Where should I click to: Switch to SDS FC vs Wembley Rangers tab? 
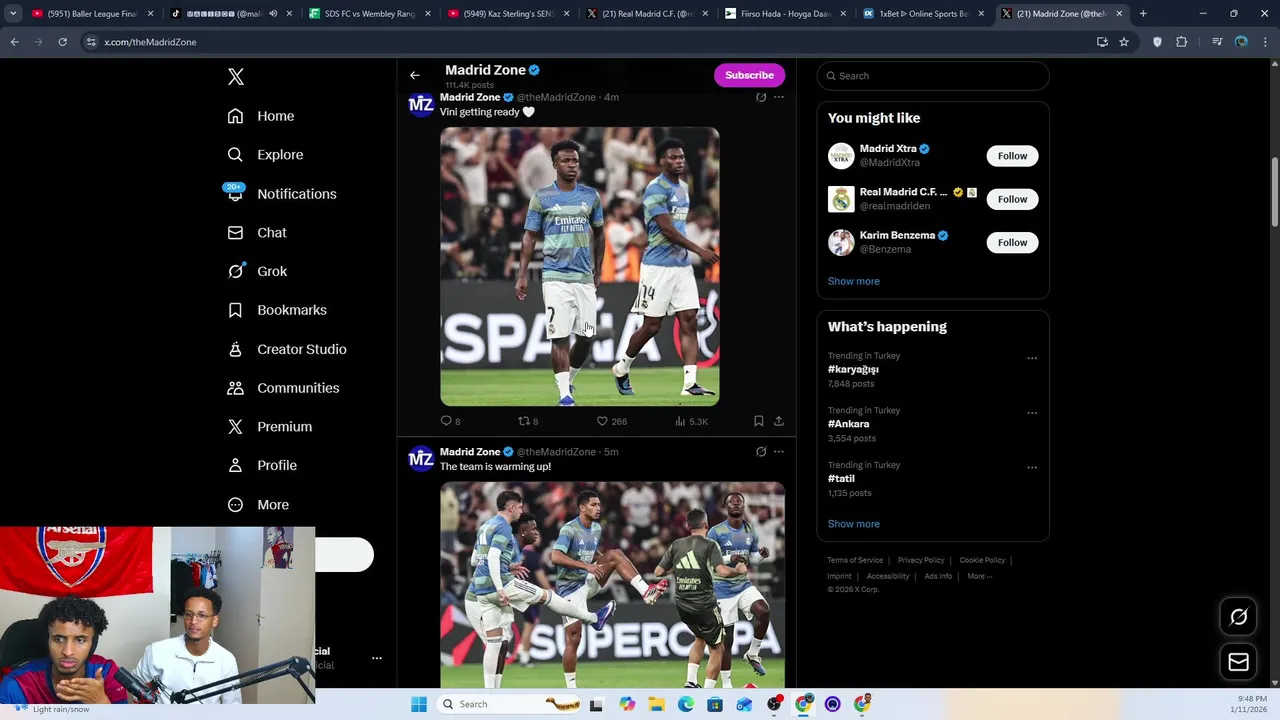pyautogui.click(x=367, y=14)
